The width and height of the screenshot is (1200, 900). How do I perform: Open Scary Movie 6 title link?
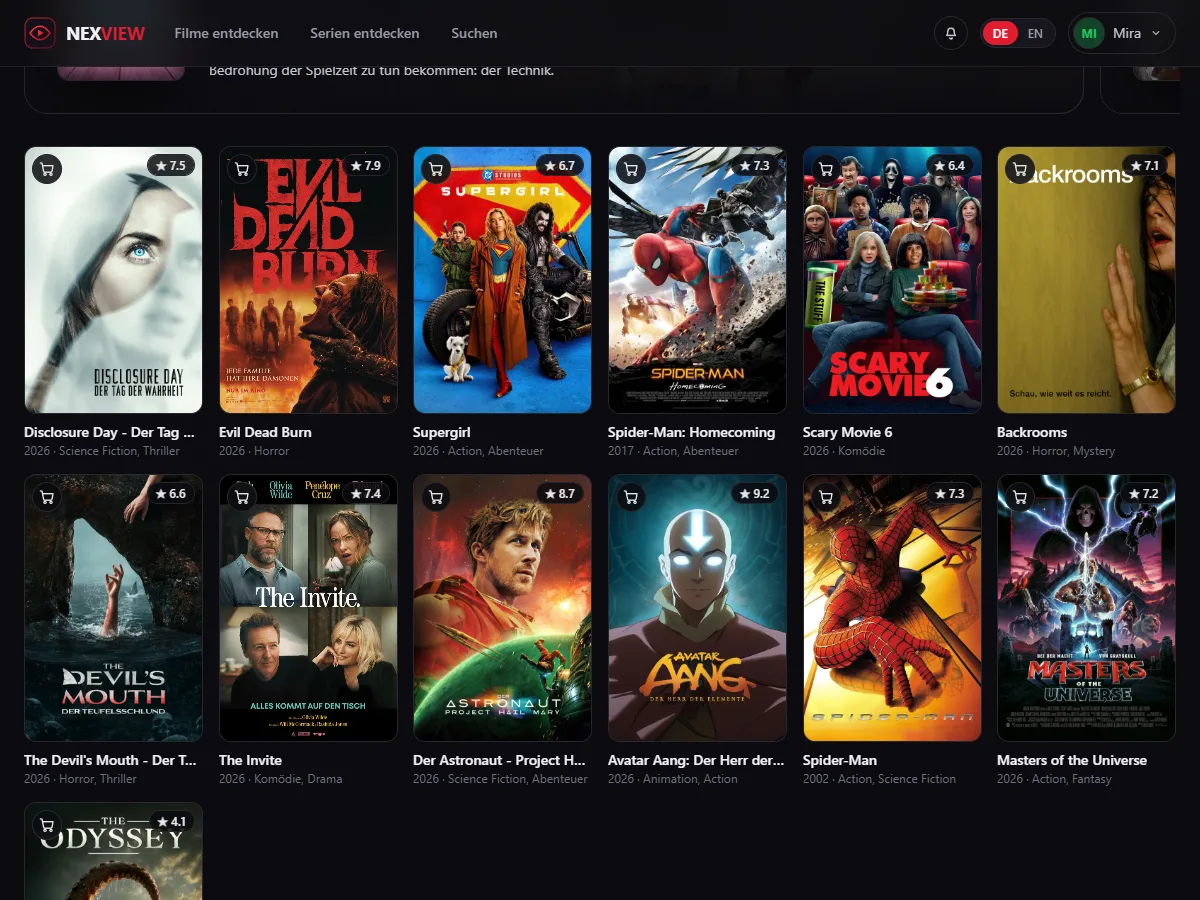click(847, 432)
